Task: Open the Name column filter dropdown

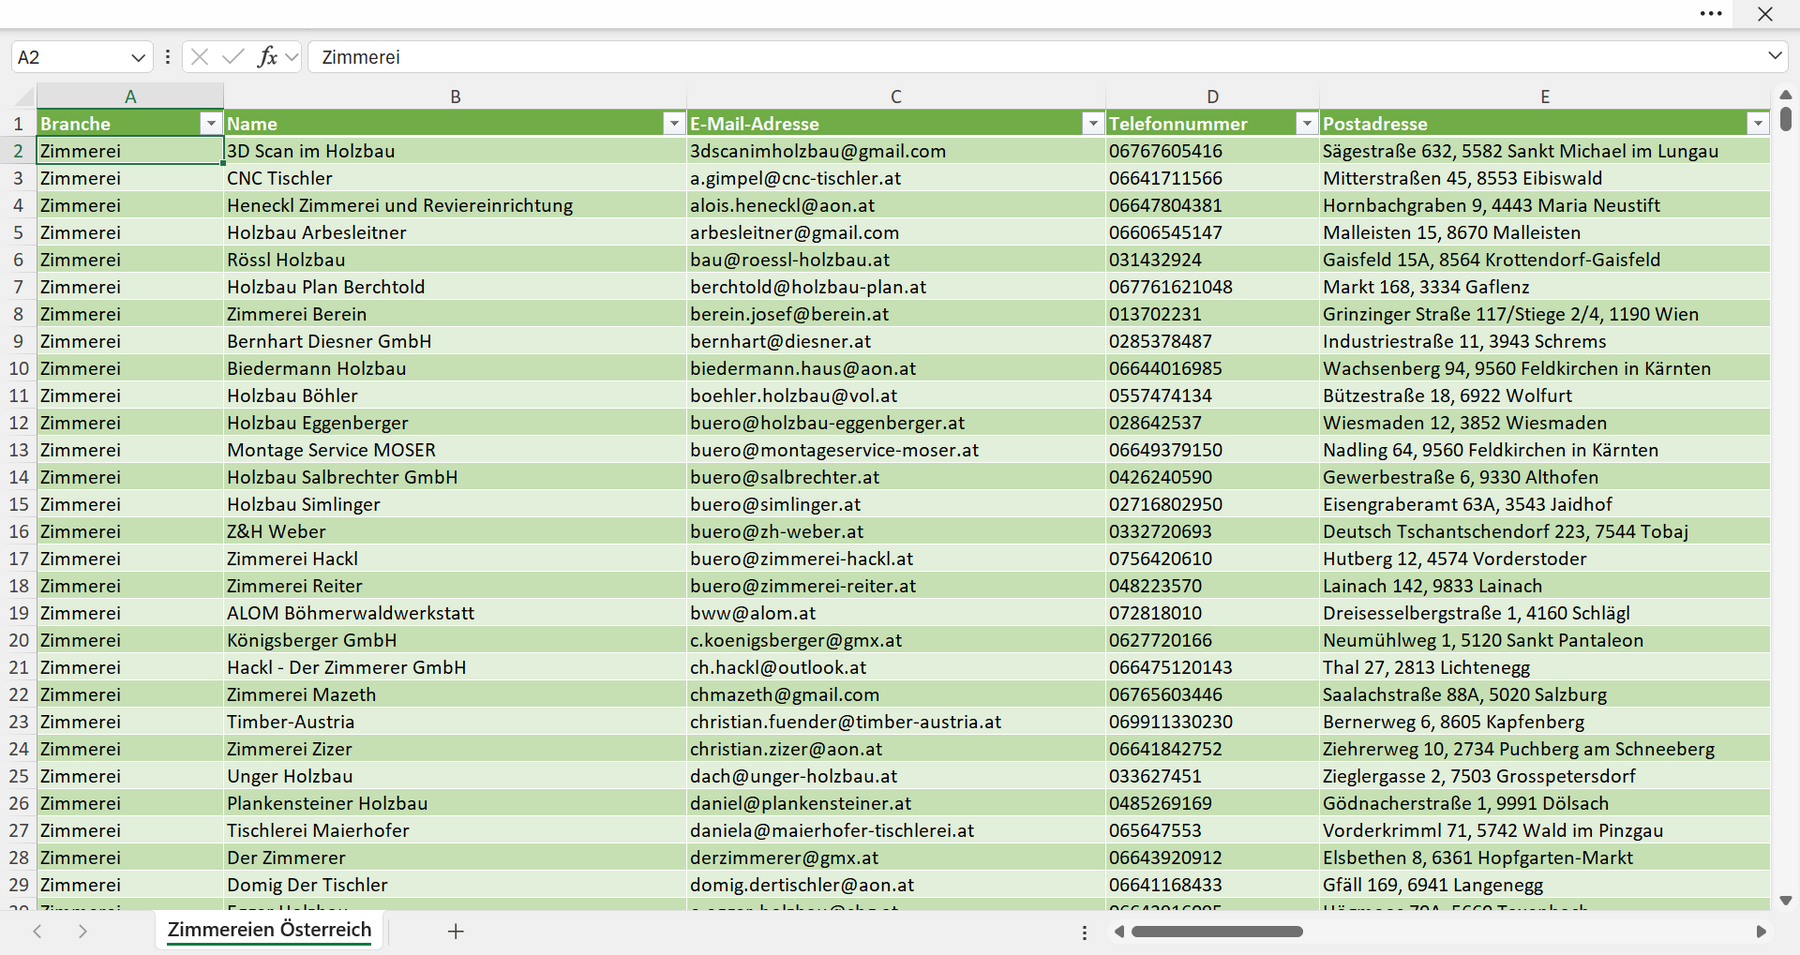Action: tap(674, 123)
